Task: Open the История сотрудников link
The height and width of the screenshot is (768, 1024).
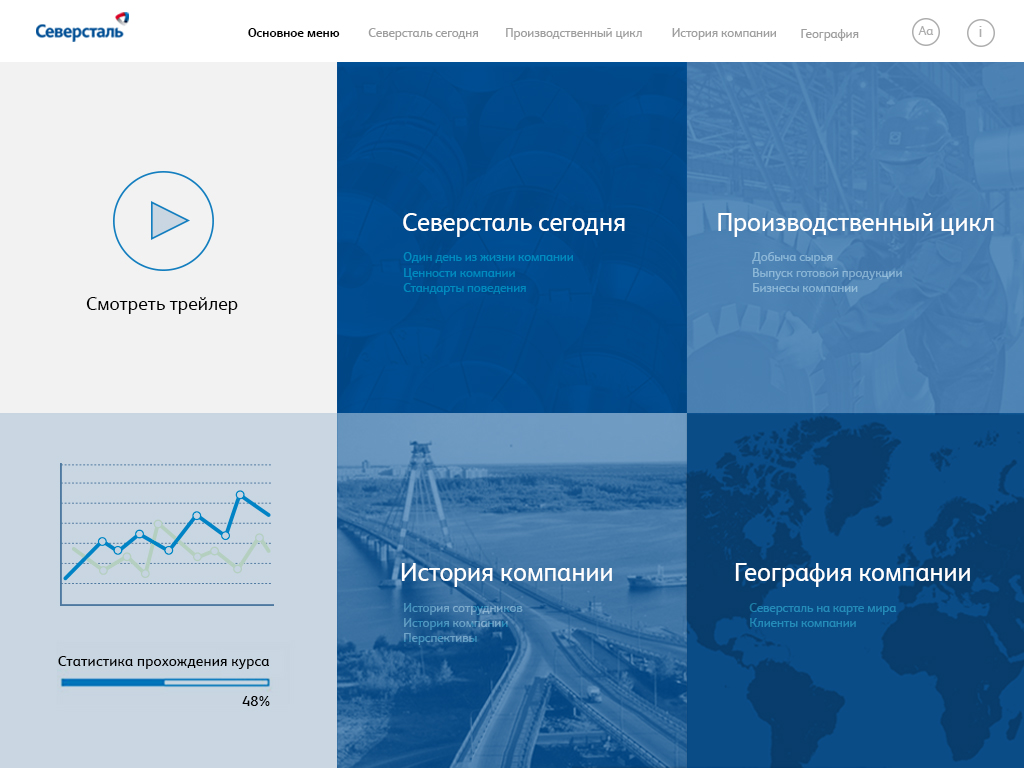Action: (462, 608)
